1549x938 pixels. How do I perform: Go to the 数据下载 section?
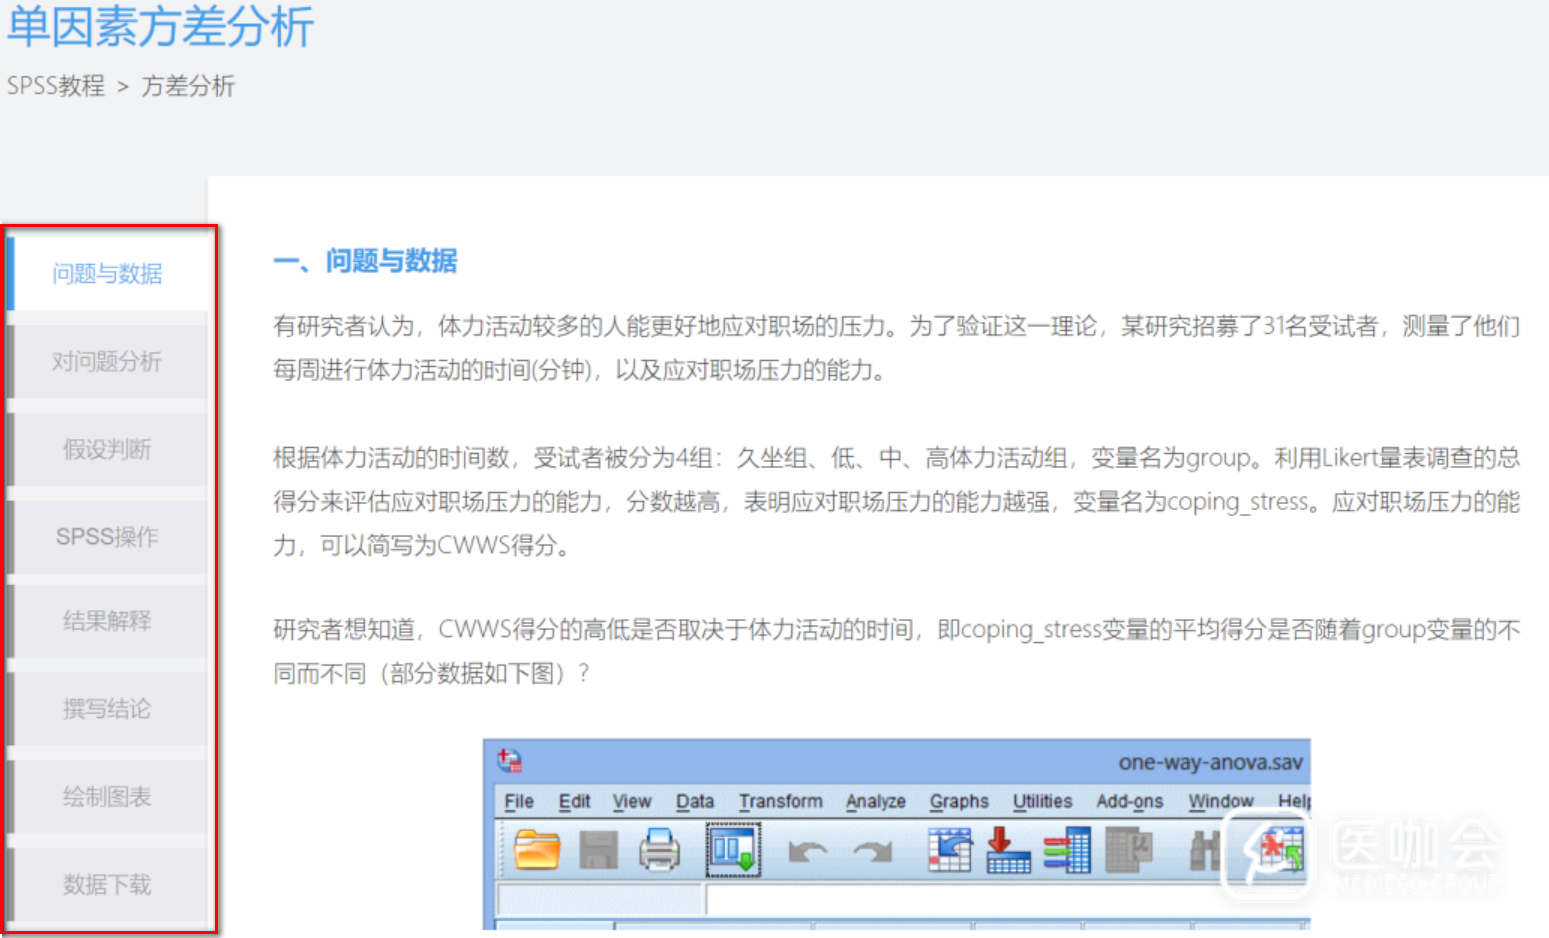pyautogui.click(x=107, y=885)
